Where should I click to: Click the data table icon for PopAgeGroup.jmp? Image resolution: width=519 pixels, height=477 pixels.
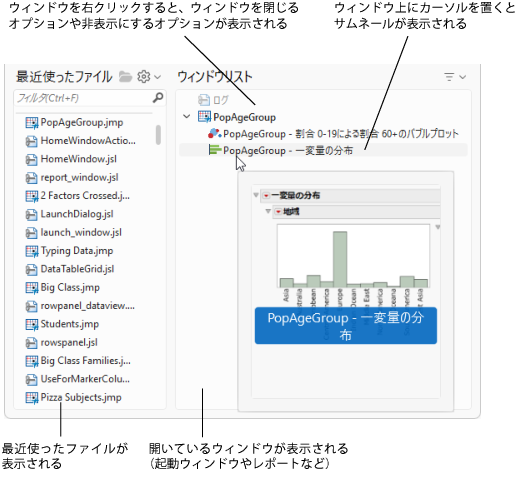click(x=32, y=123)
